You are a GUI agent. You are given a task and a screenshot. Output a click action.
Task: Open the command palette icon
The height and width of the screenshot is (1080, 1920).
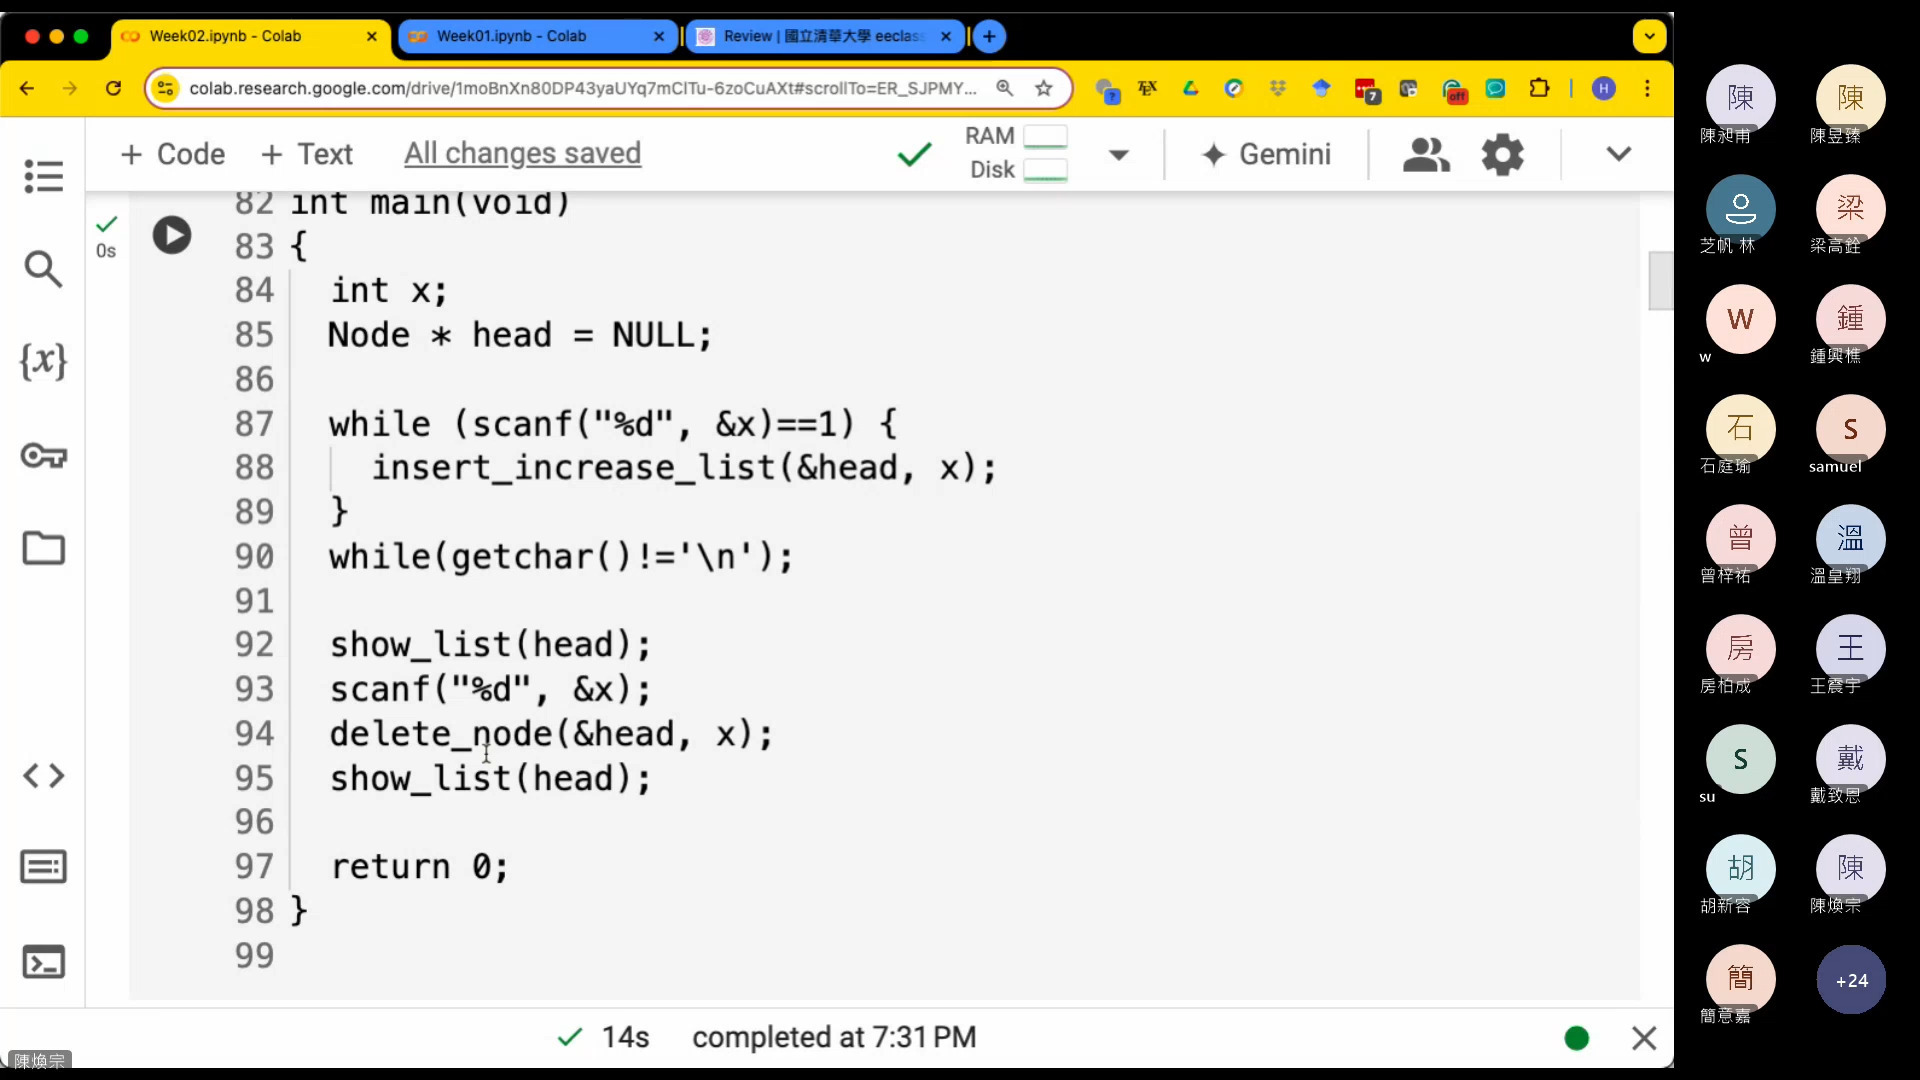(43, 867)
